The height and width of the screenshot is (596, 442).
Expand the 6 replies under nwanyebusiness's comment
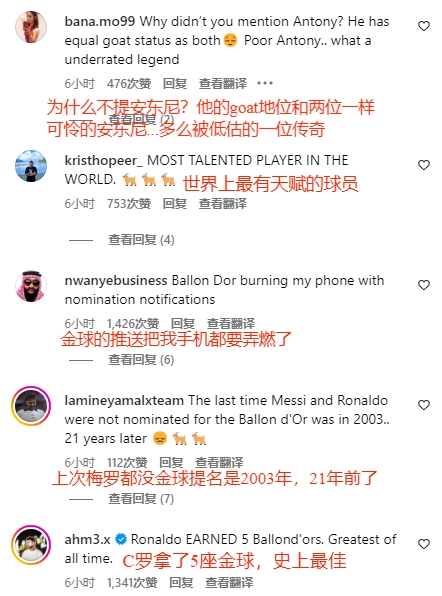click(x=141, y=360)
